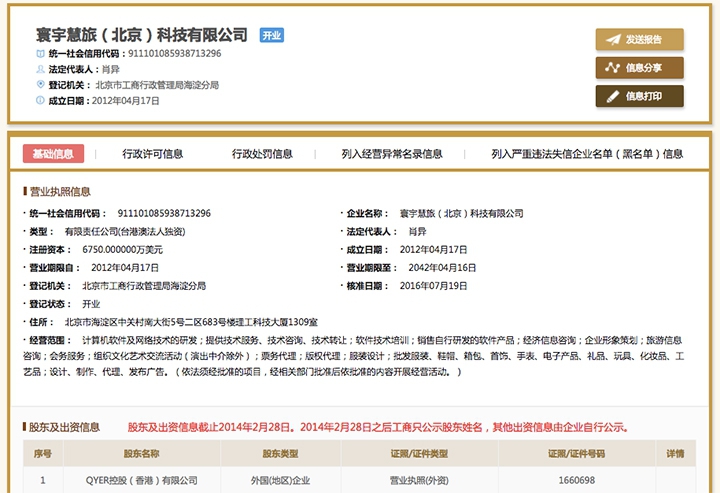
Task: Click the share graph icon on 信息分享
Action: click(x=613, y=68)
